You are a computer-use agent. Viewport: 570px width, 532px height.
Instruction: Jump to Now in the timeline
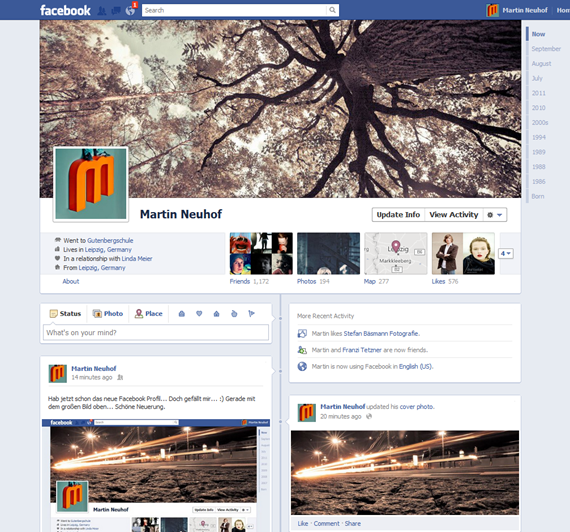point(538,34)
